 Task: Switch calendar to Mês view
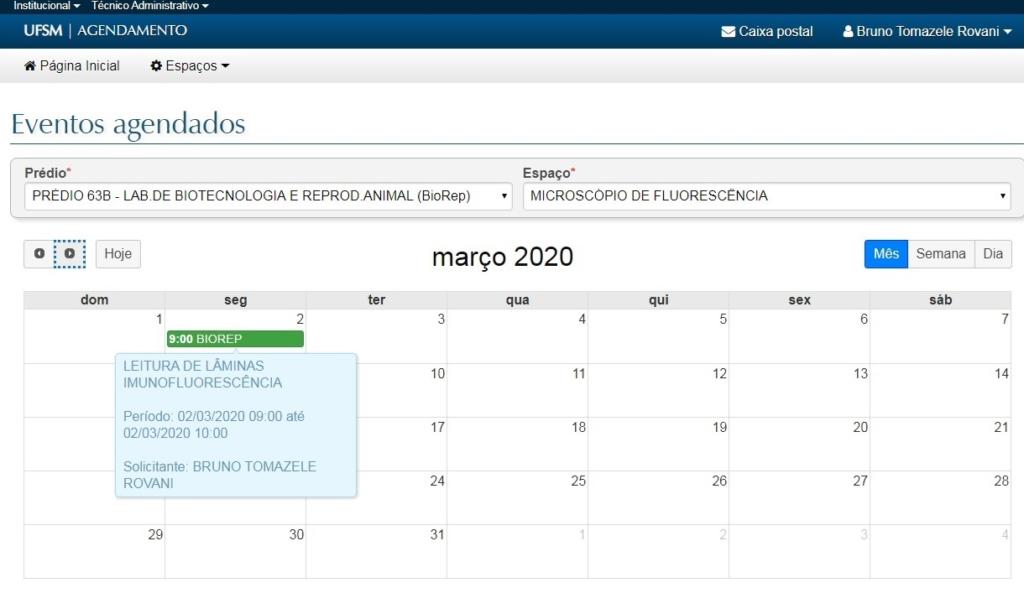pos(886,254)
